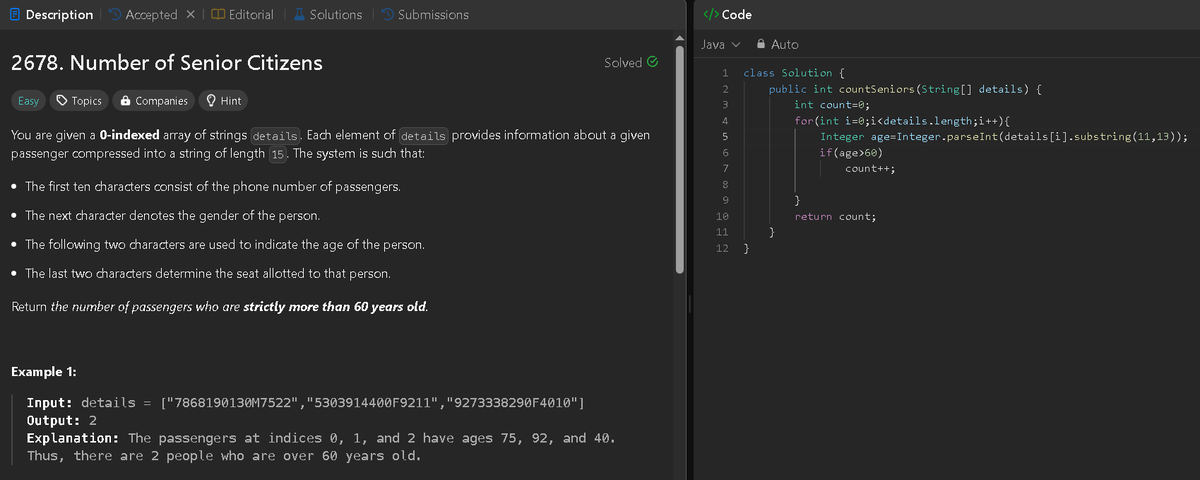Image resolution: width=1200 pixels, height=480 pixels.
Task: Click the for loop code line
Action: click(901, 121)
